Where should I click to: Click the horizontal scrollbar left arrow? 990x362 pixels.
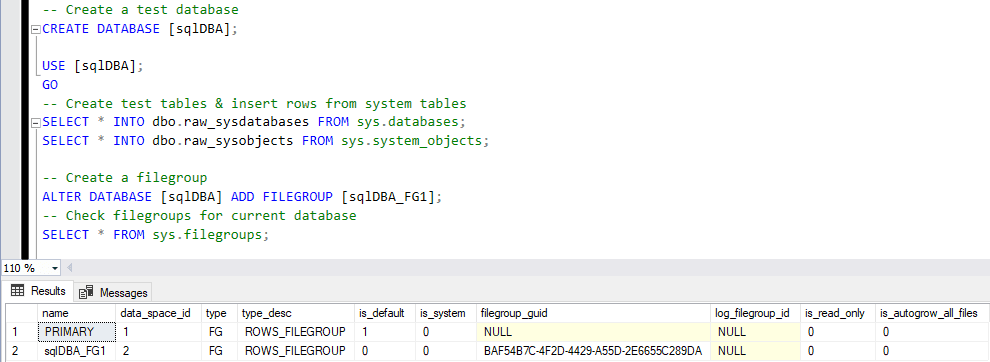tap(69, 268)
